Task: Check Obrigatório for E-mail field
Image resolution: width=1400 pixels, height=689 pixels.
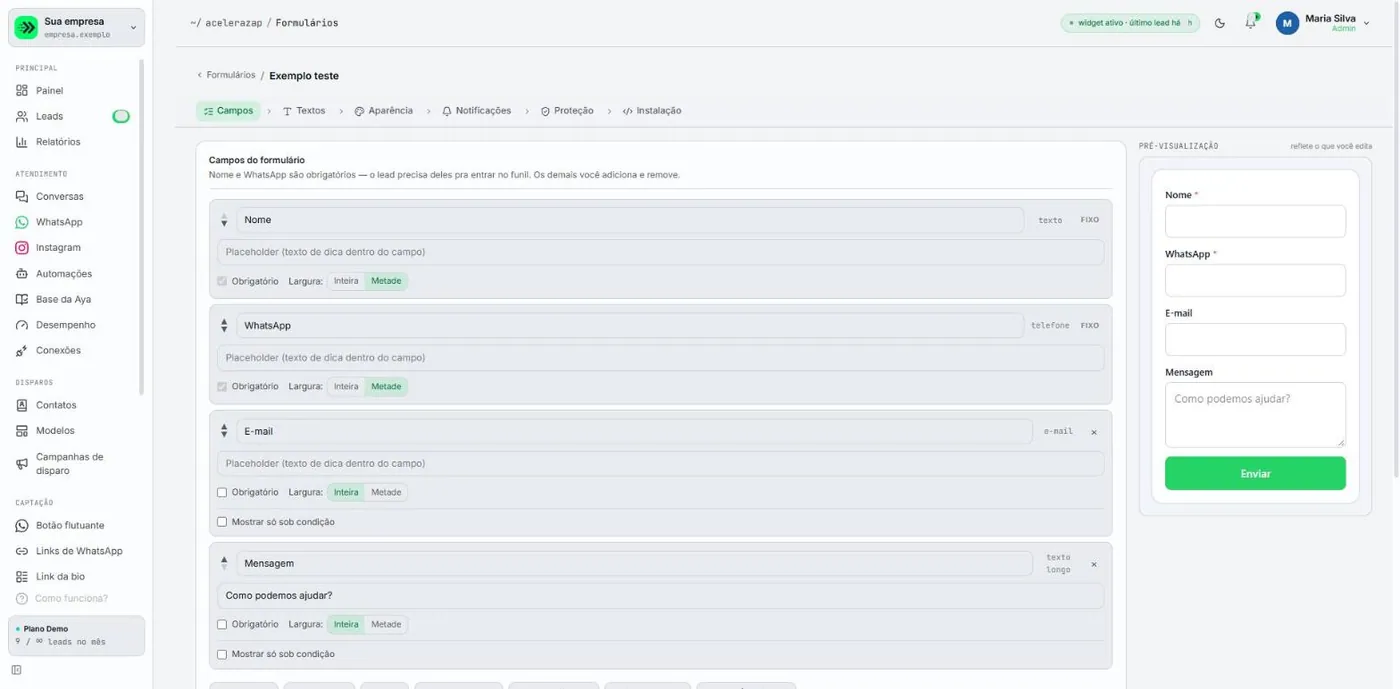Action: pyautogui.click(x=222, y=493)
